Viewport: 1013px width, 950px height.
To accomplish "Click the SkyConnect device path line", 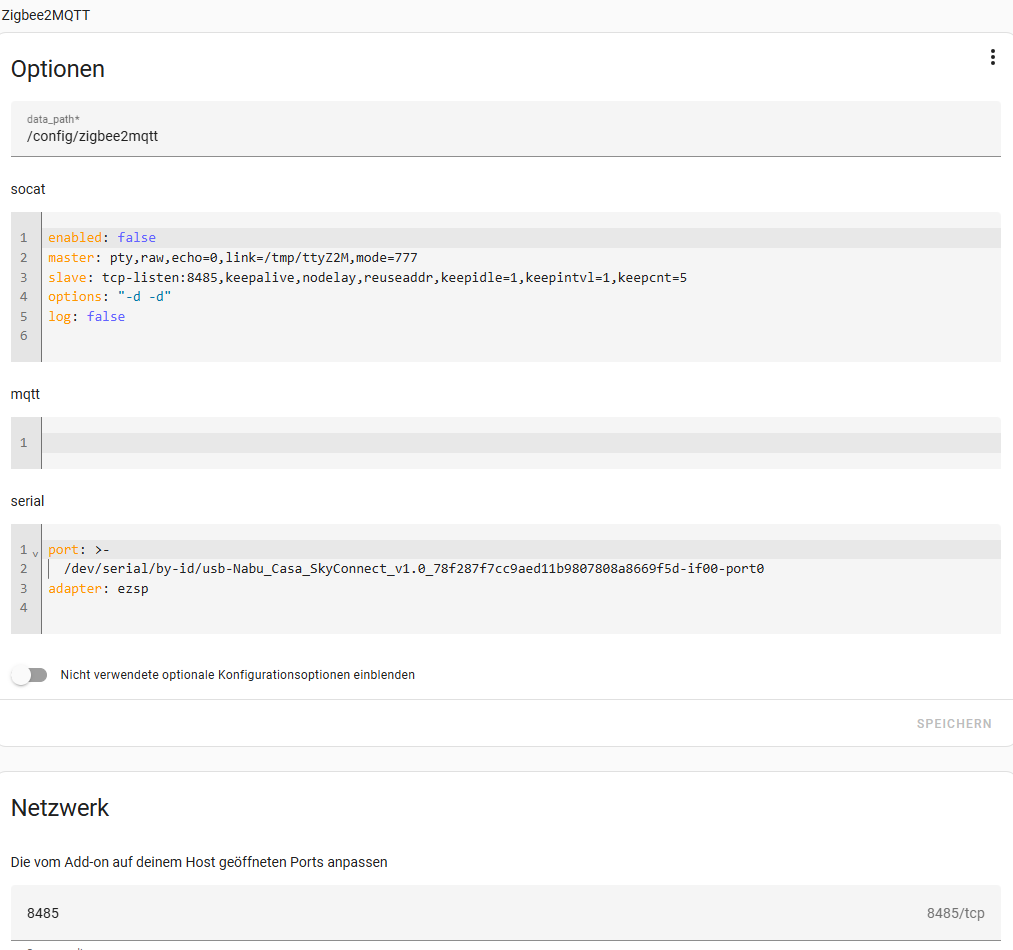I will click(x=413, y=569).
